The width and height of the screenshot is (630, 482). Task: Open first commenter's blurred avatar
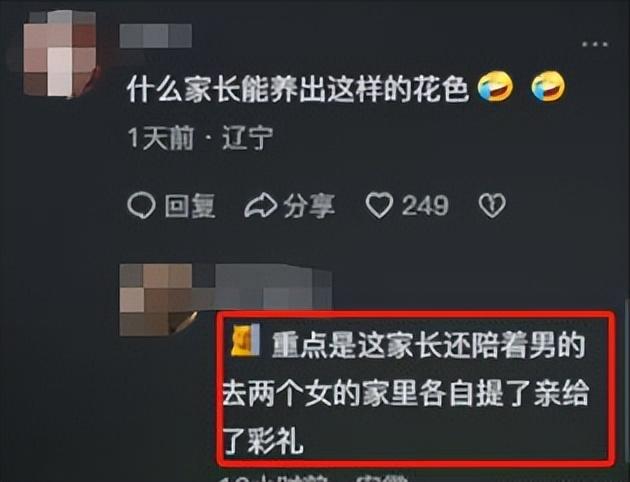tap(60, 54)
